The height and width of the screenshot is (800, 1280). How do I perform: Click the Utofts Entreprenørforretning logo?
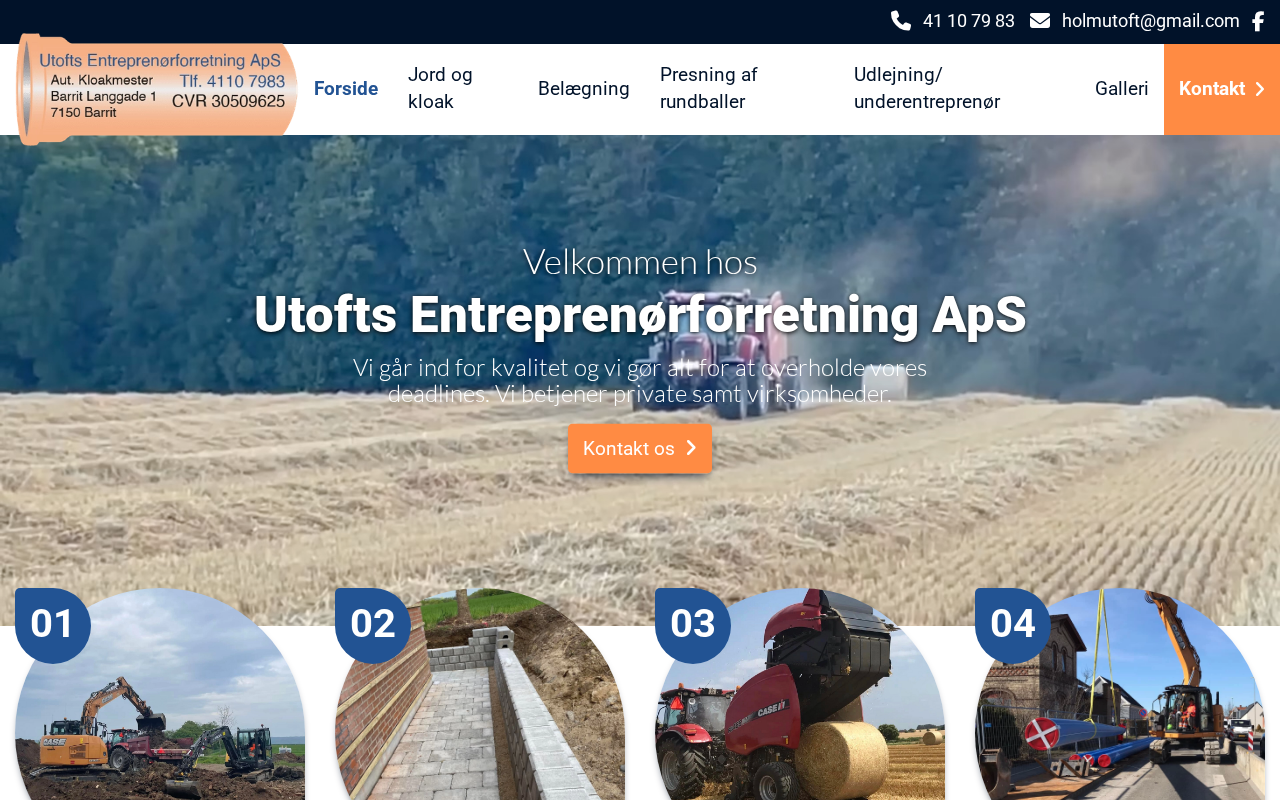click(x=157, y=89)
